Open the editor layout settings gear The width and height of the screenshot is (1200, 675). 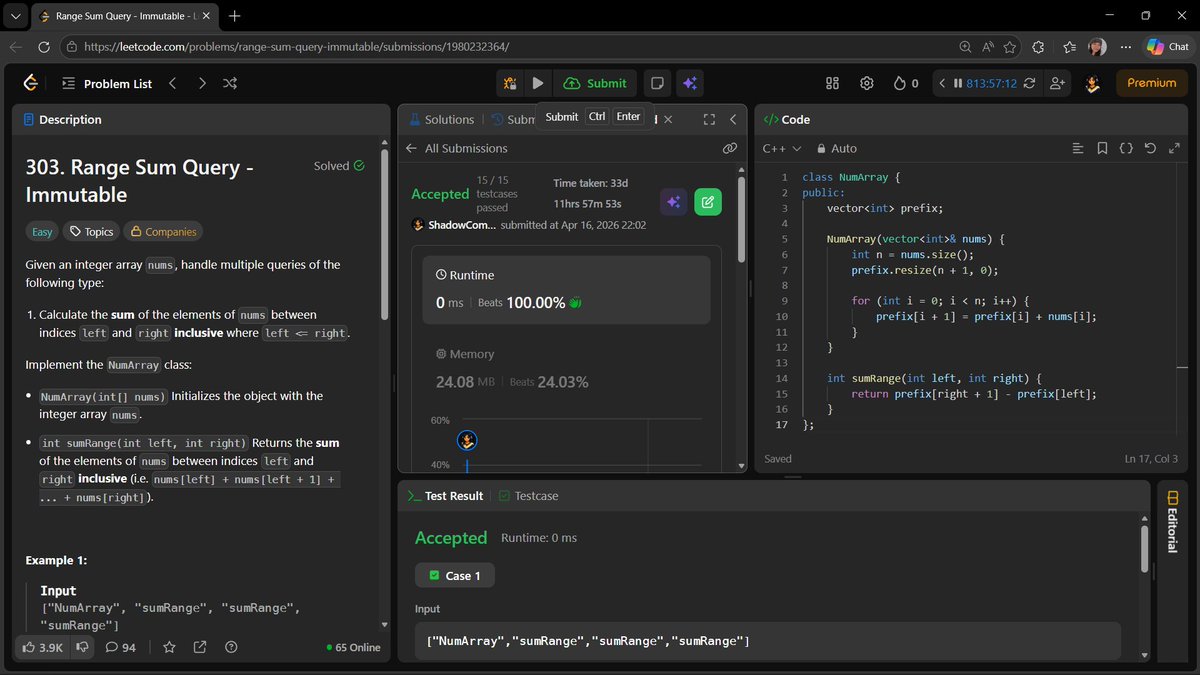pyautogui.click(x=866, y=83)
